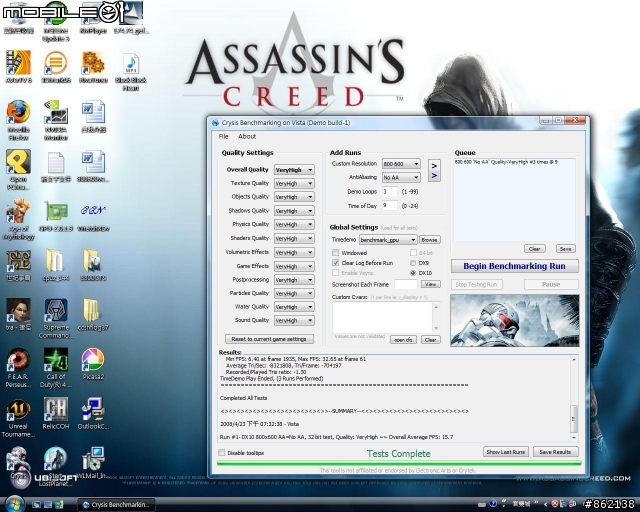The image size is (640, 512).
Task: Click Reset to current game settings
Action: click(x=269, y=339)
